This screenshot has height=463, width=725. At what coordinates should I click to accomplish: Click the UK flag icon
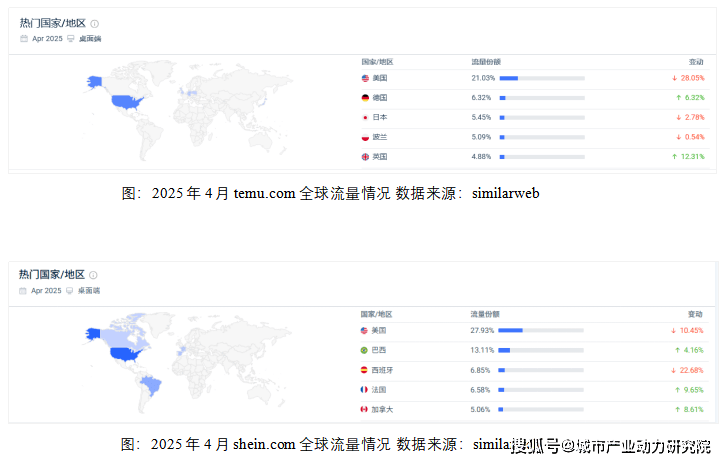click(x=365, y=157)
